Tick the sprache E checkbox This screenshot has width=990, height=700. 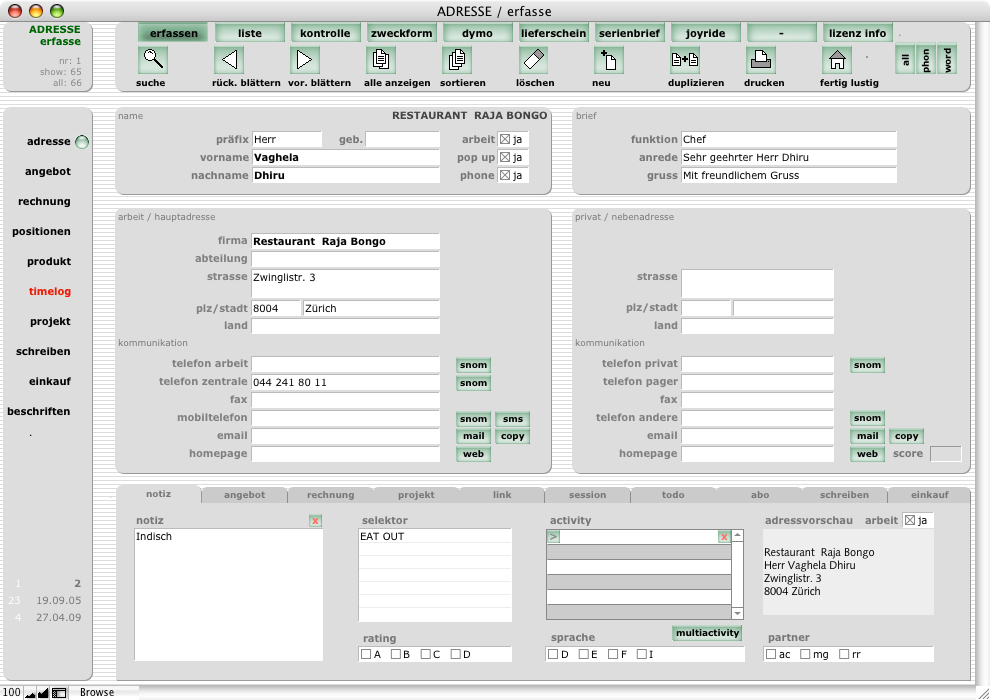click(582, 654)
